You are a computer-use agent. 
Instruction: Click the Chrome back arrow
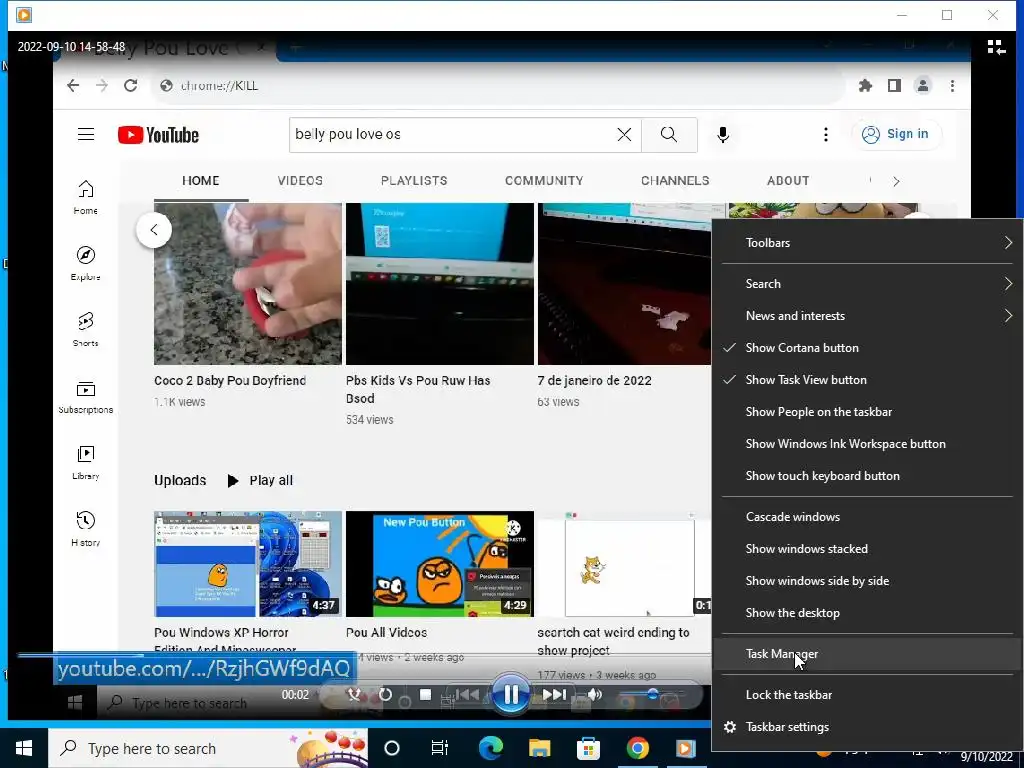(73, 86)
